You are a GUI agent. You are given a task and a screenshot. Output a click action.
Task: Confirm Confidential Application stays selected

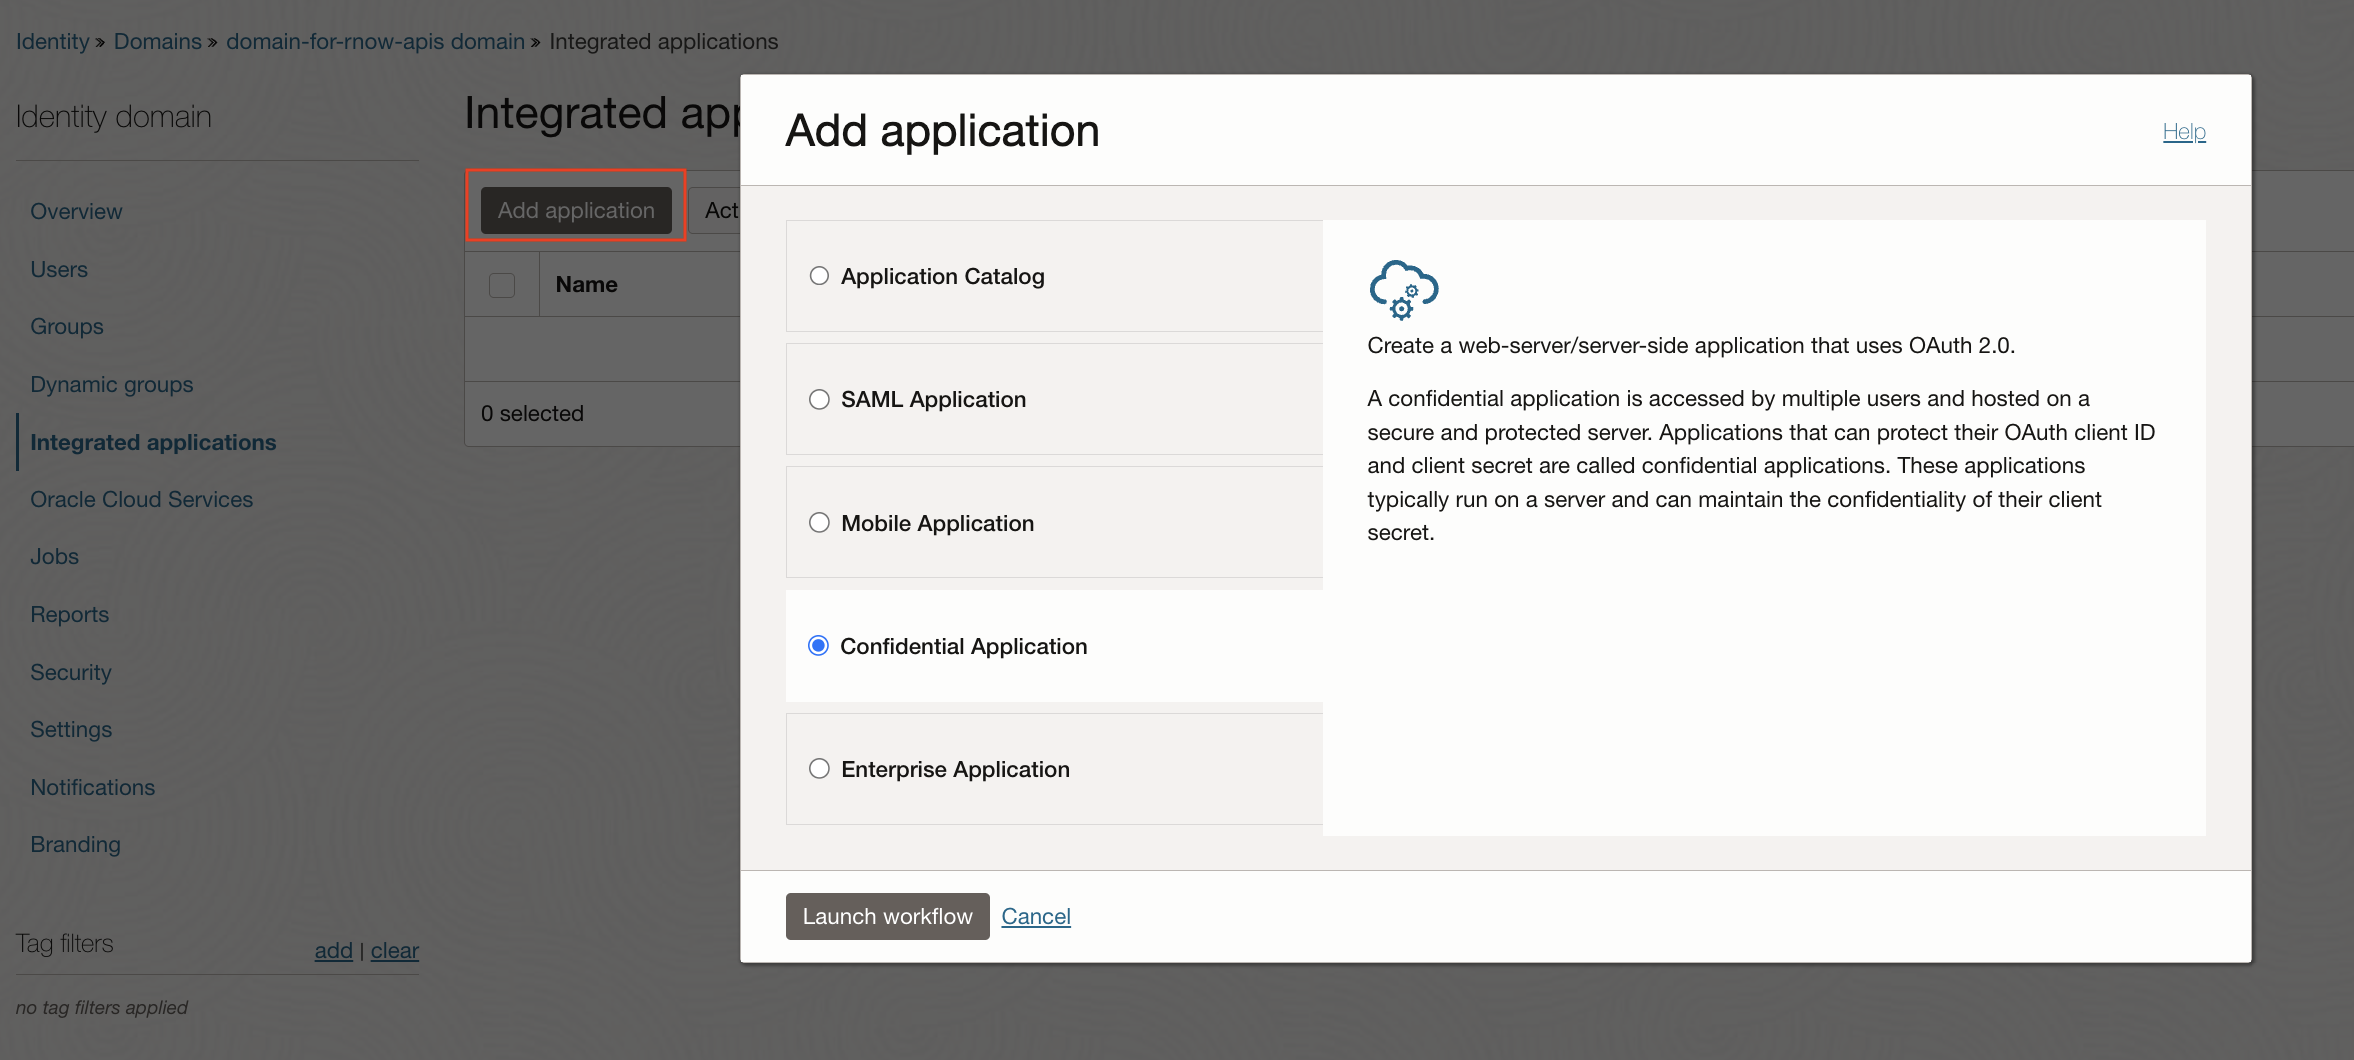(x=819, y=645)
